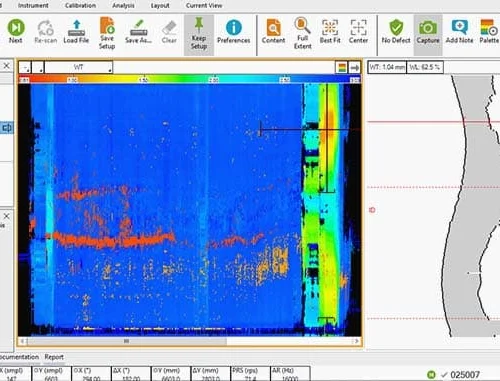This screenshot has height=381, width=500.
Task: Open the Current View menu
Action: [x=204, y=6]
